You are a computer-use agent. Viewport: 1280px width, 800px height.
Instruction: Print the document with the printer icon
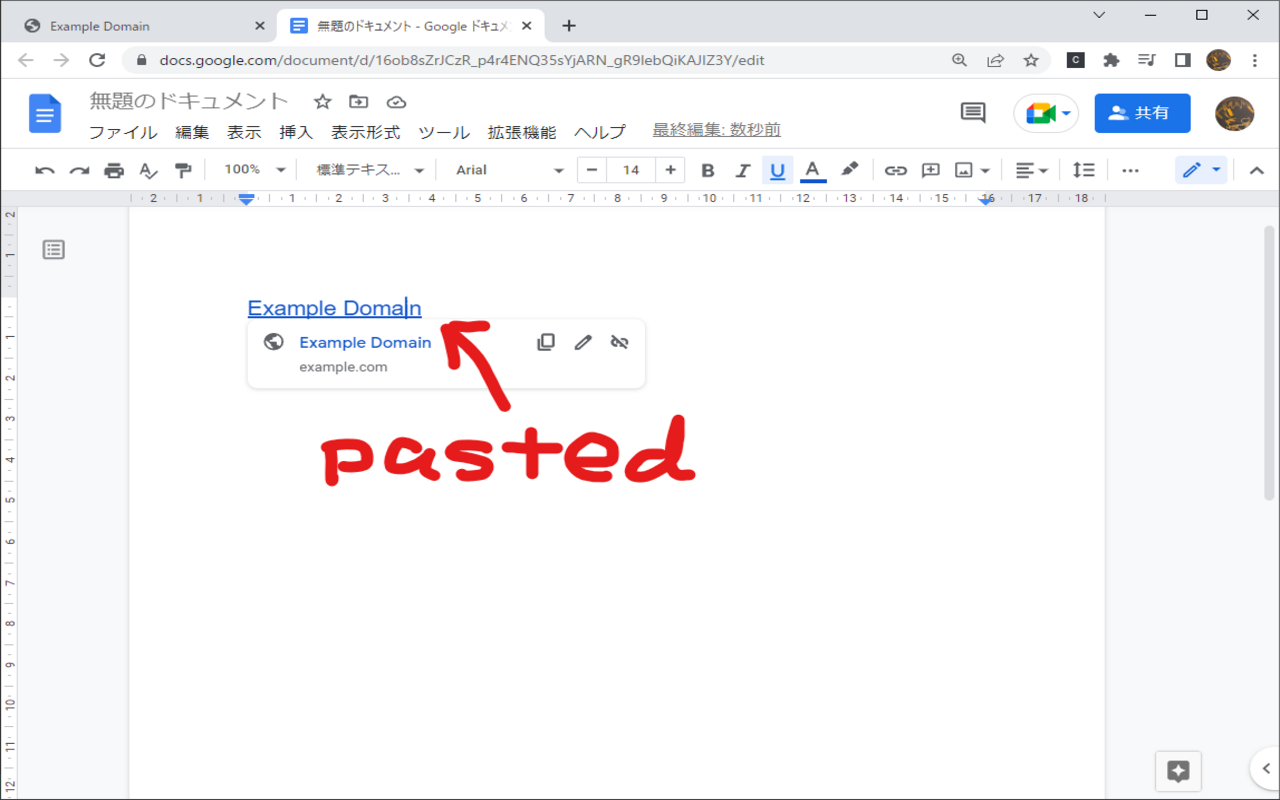pos(114,171)
